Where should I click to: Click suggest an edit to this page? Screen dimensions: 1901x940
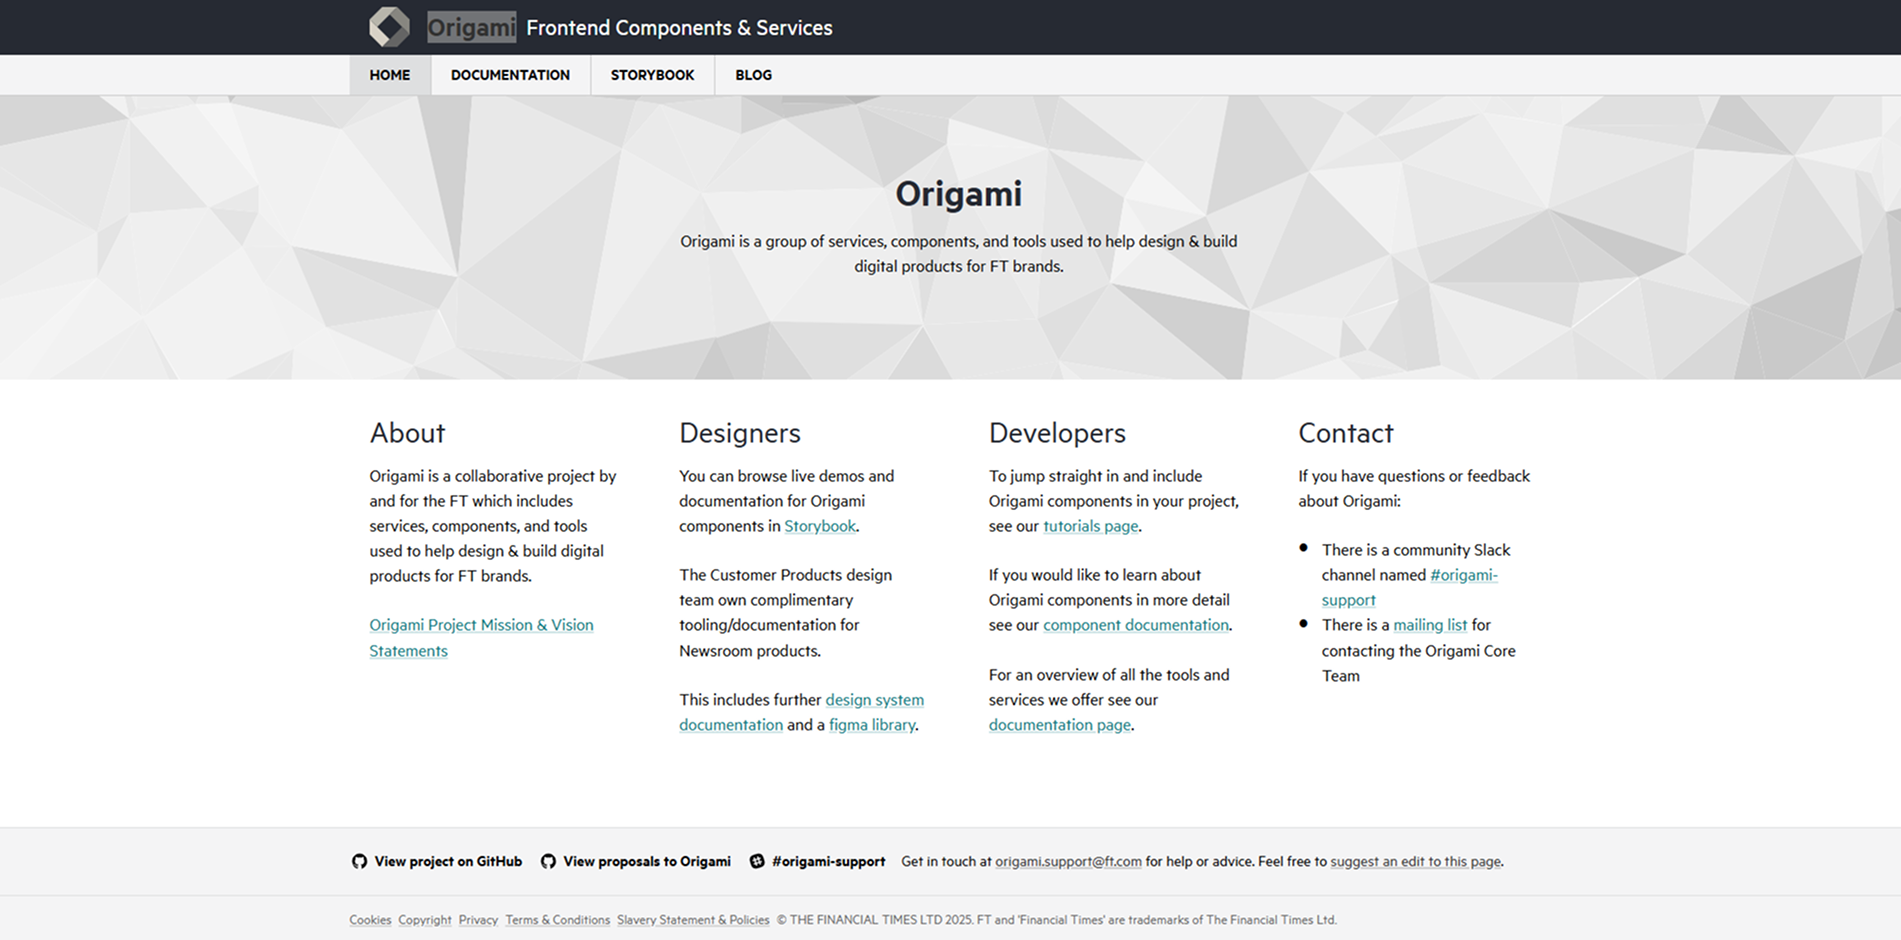click(x=1415, y=861)
